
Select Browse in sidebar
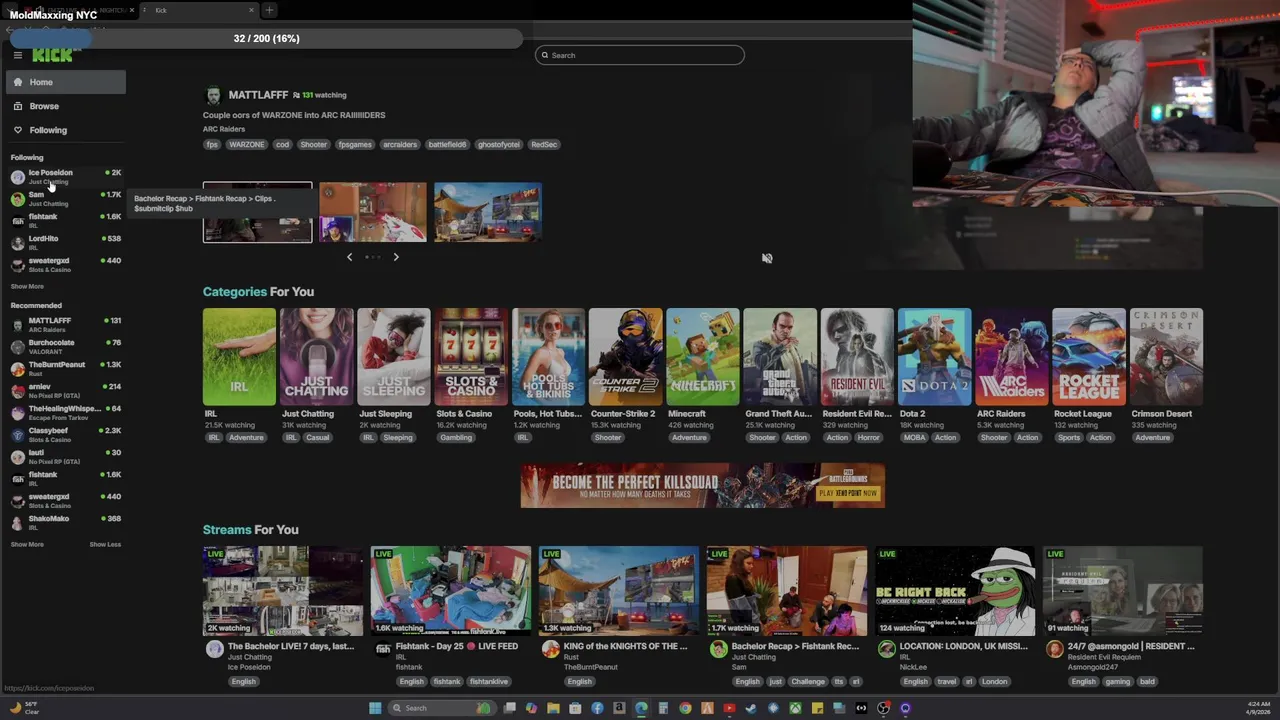[66, 106]
